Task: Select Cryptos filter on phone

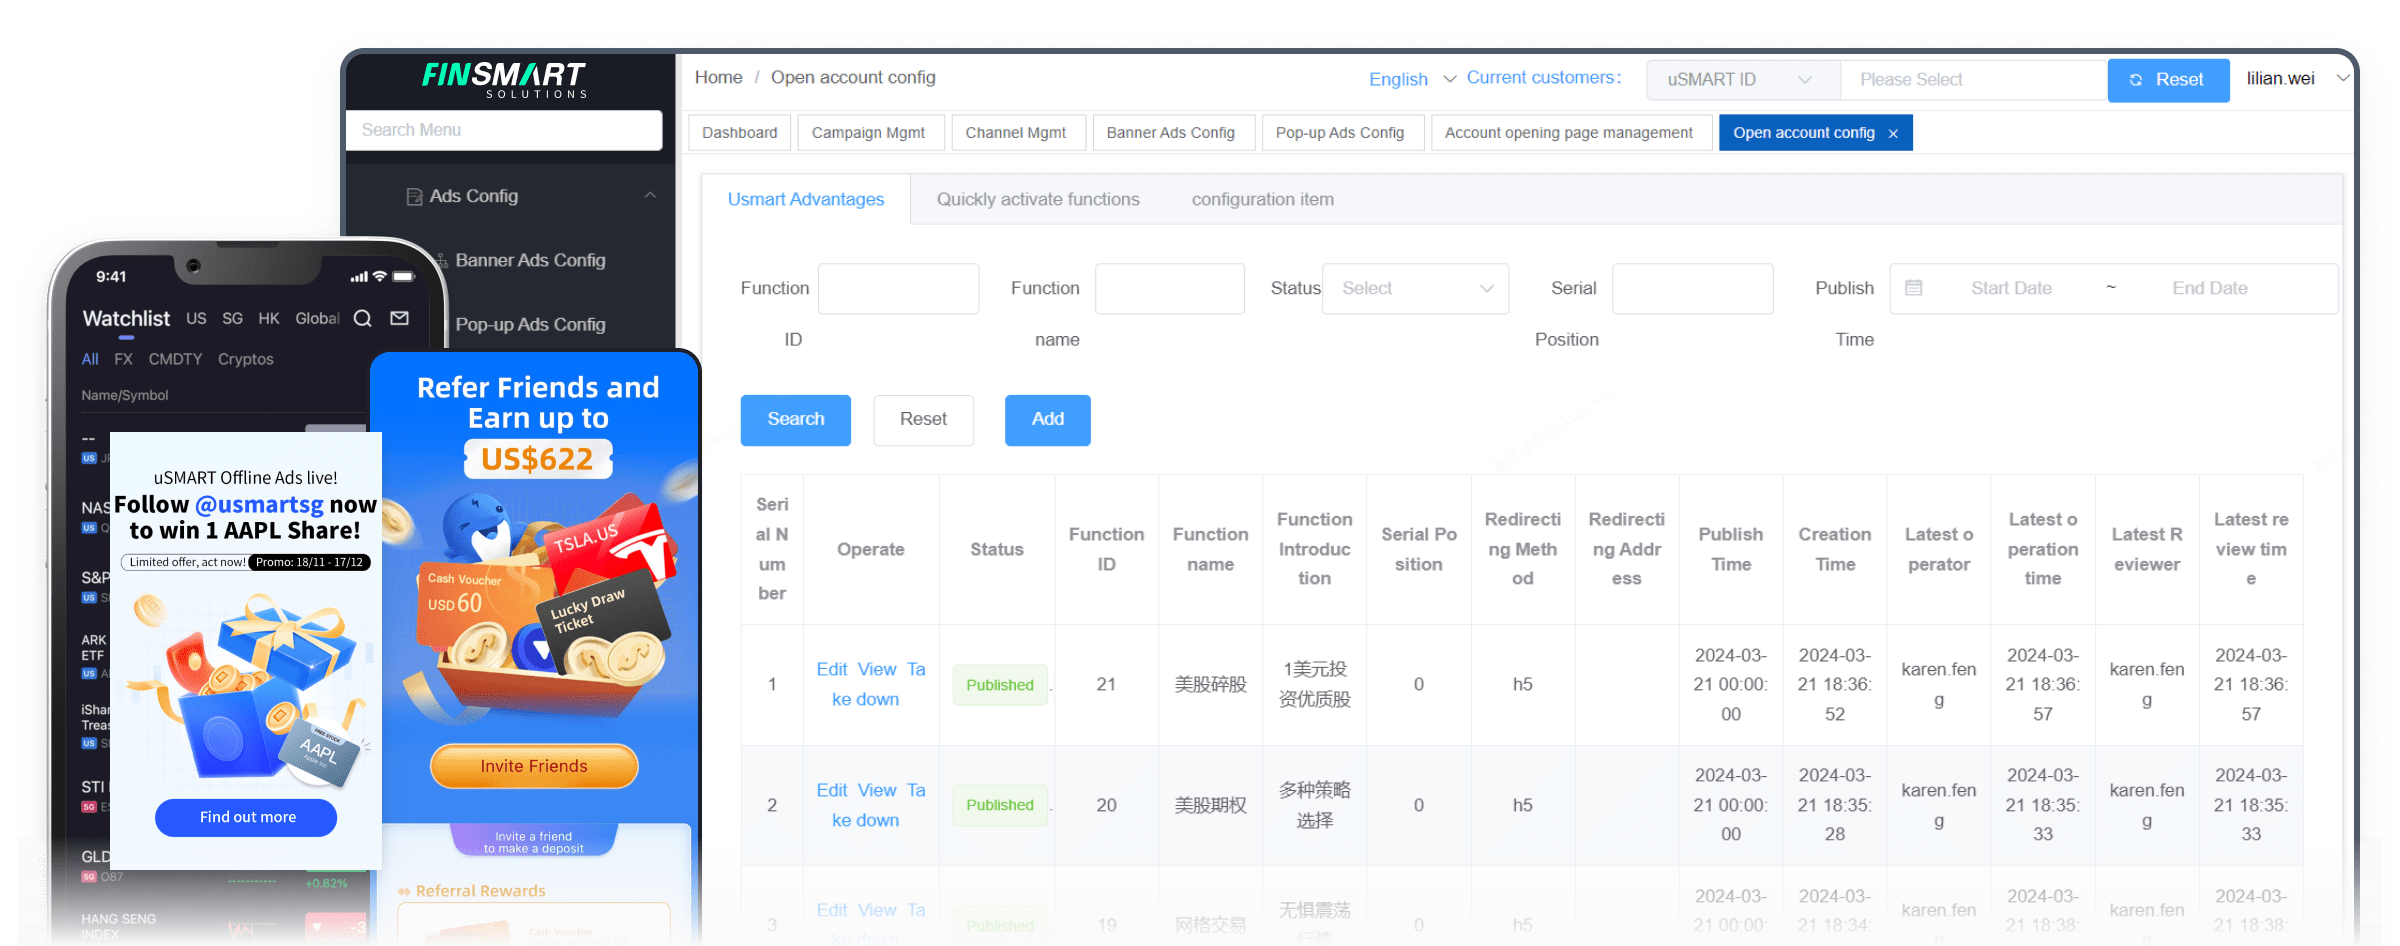Action: (x=245, y=359)
